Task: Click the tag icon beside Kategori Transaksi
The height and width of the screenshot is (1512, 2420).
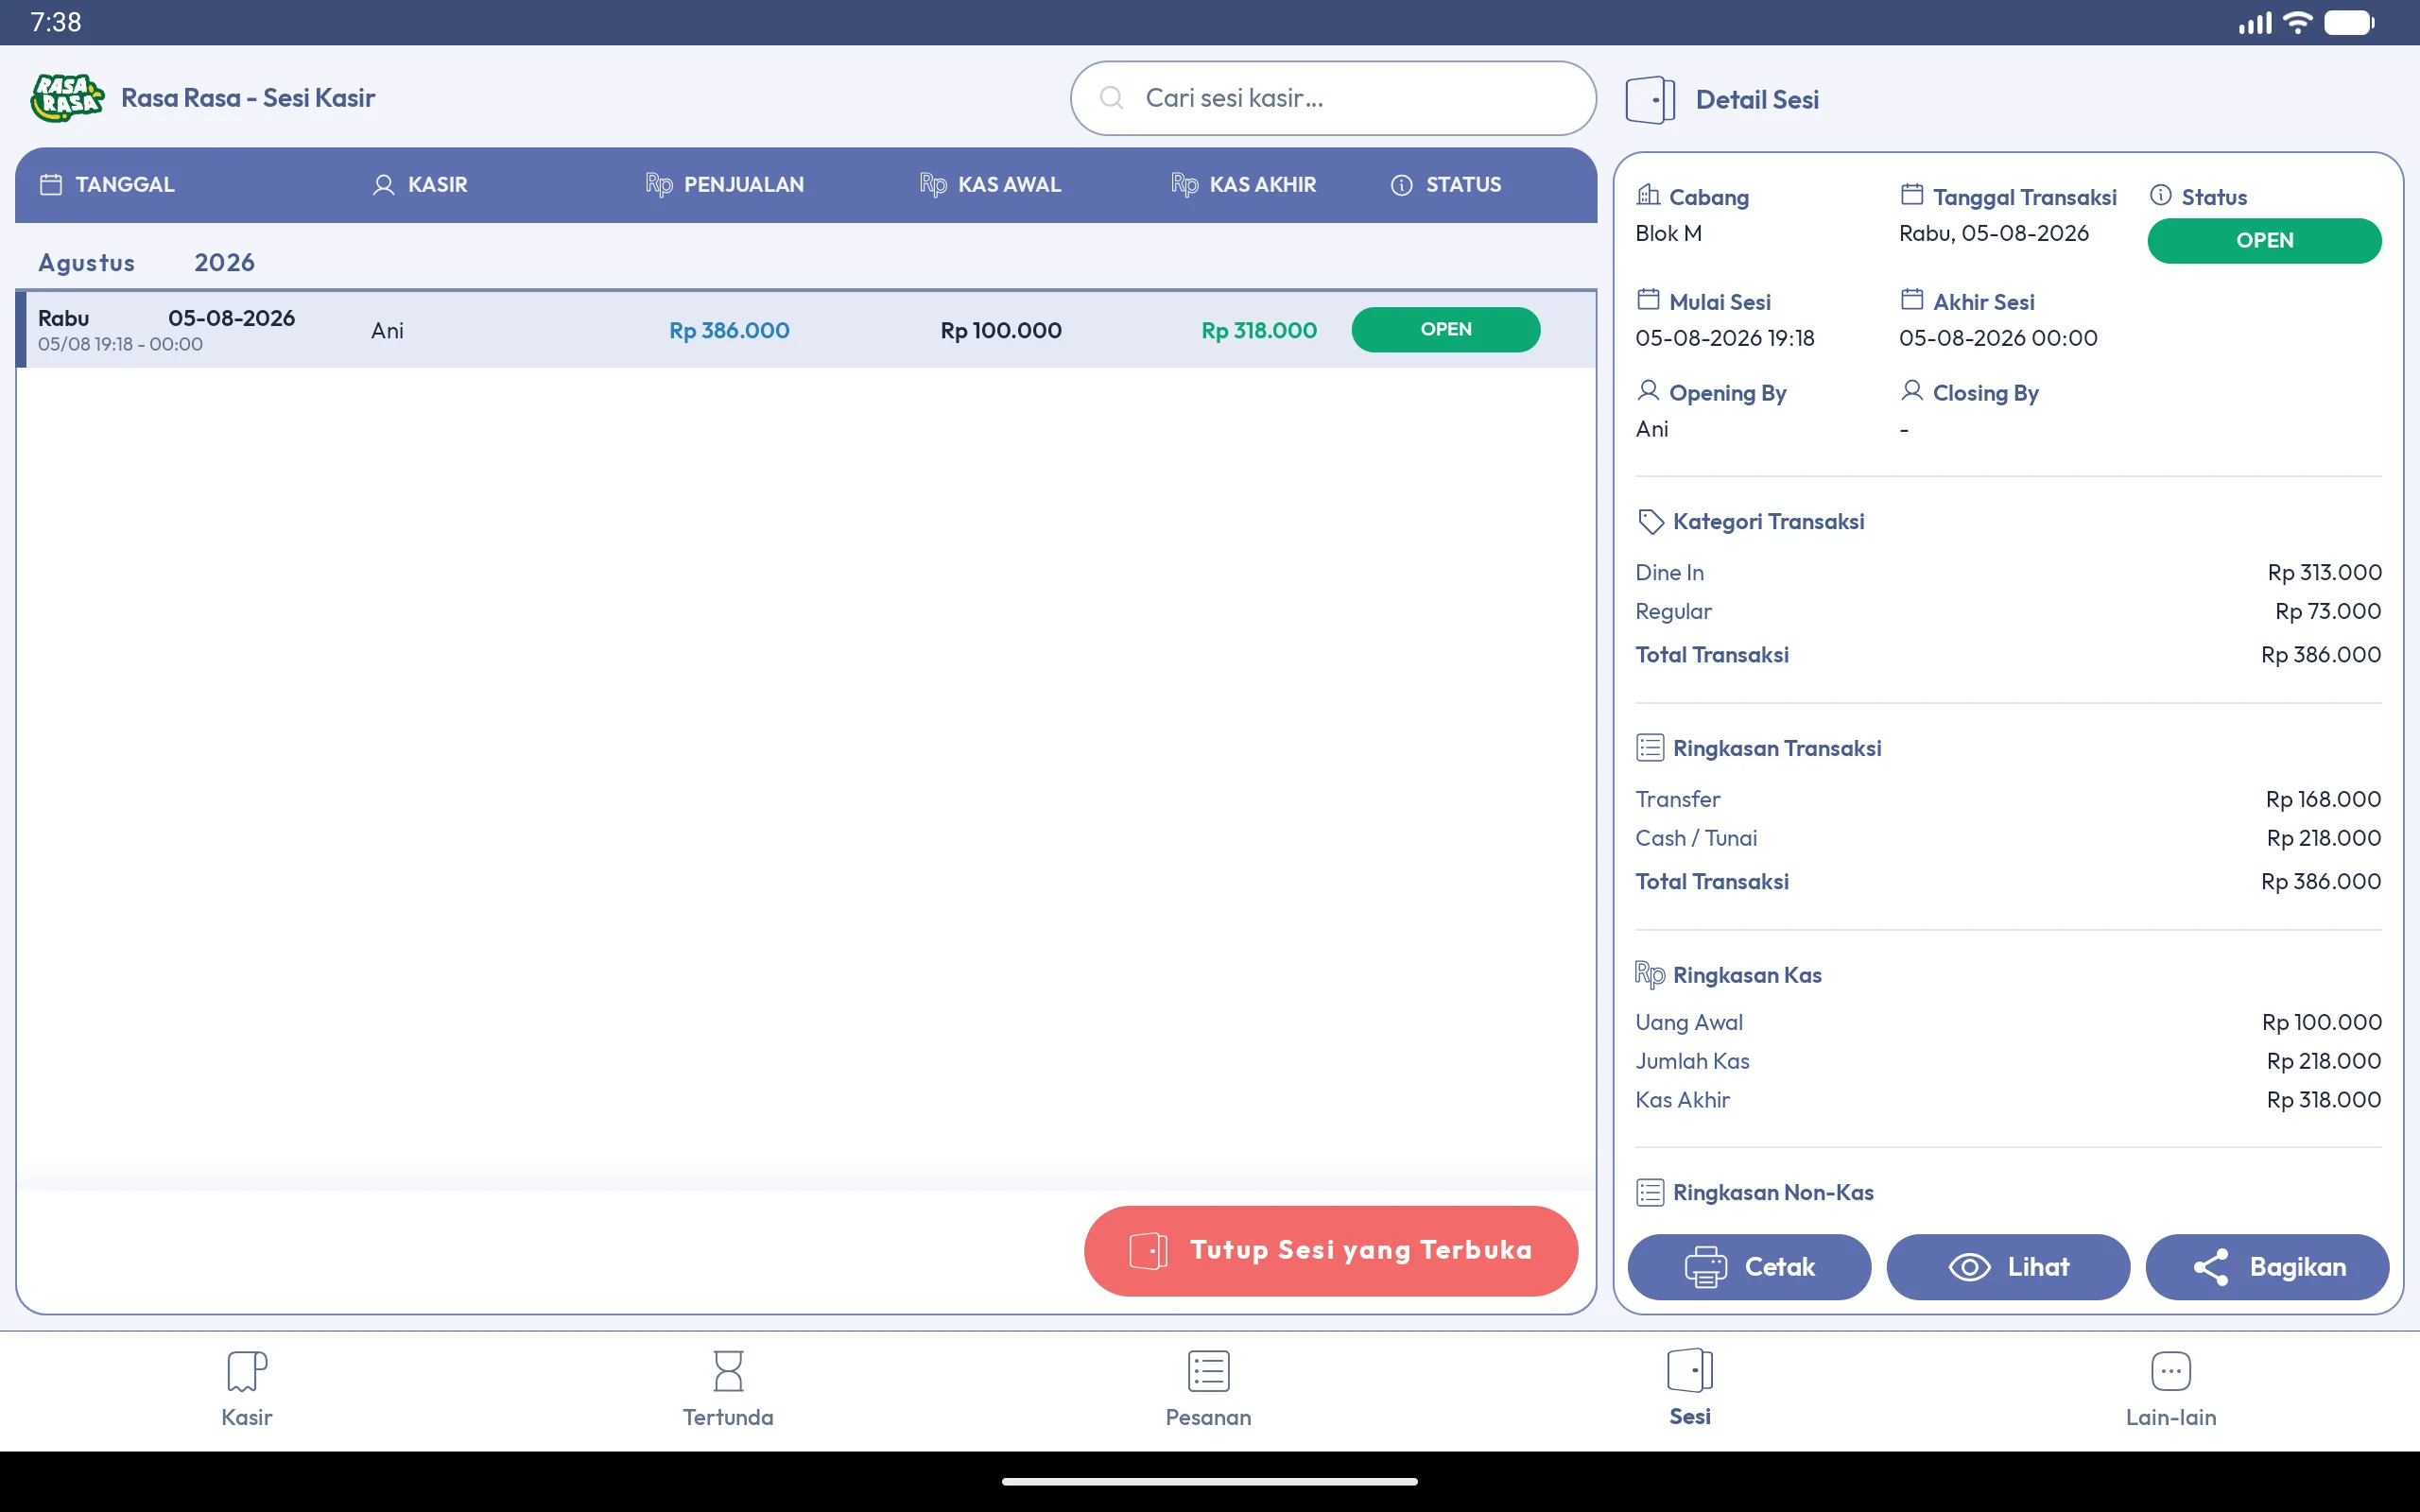Action: 1650,522
